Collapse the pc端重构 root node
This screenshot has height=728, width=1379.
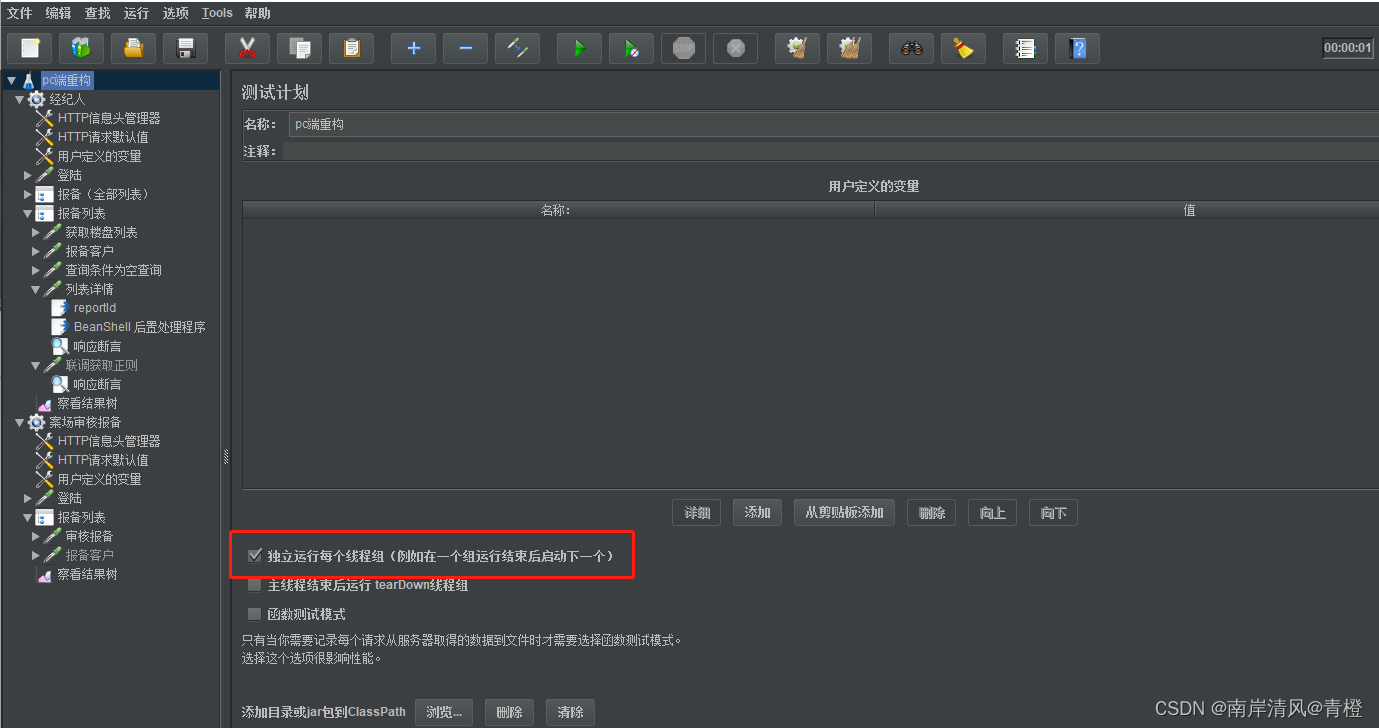pos(11,80)
